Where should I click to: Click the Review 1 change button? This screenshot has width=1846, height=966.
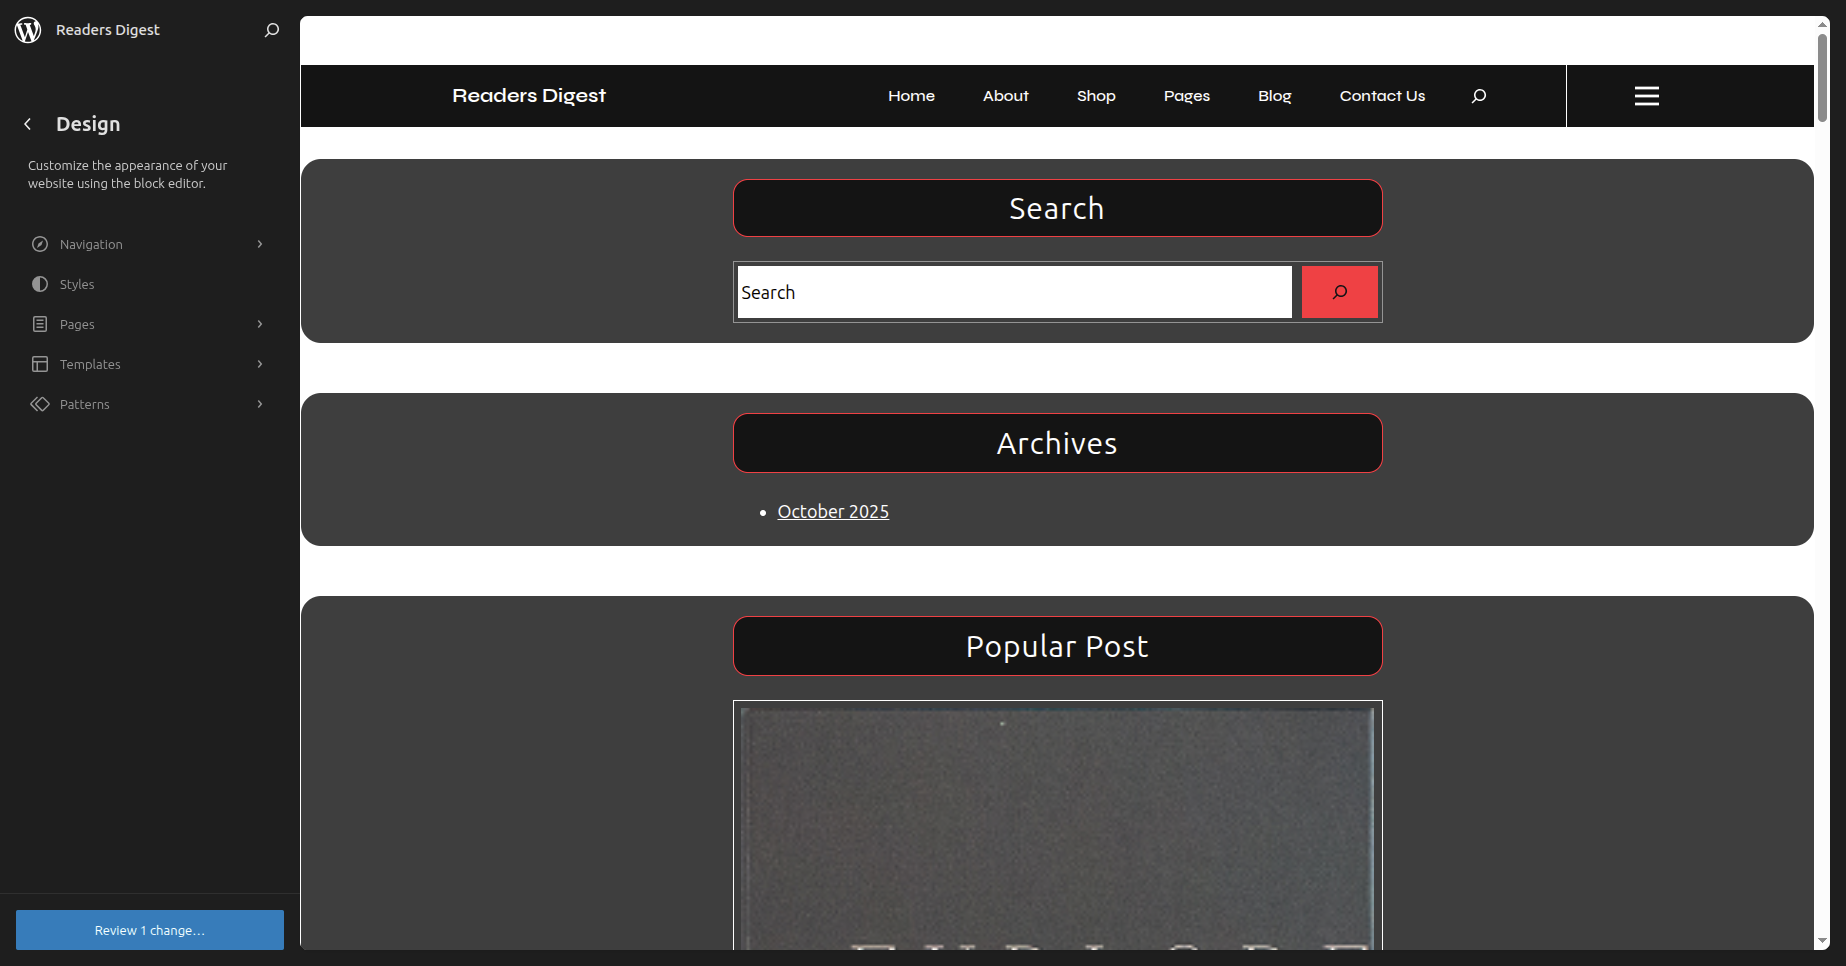coord(150,930)
